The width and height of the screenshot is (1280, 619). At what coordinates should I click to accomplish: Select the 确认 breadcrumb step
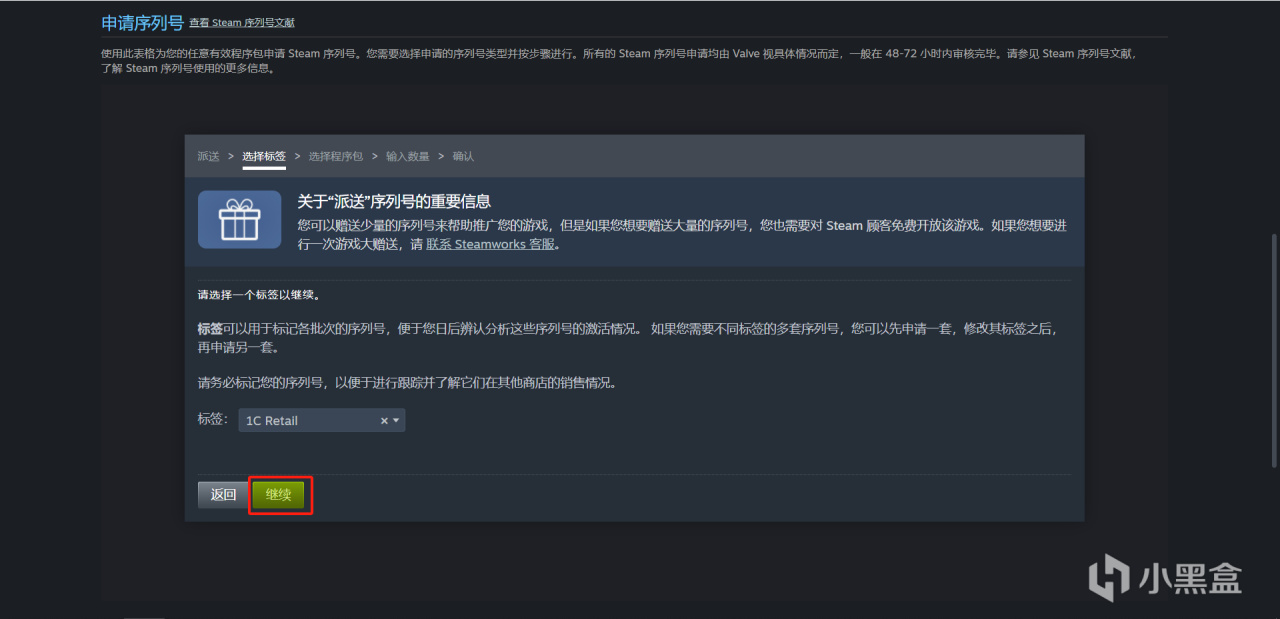coord(463,156)
